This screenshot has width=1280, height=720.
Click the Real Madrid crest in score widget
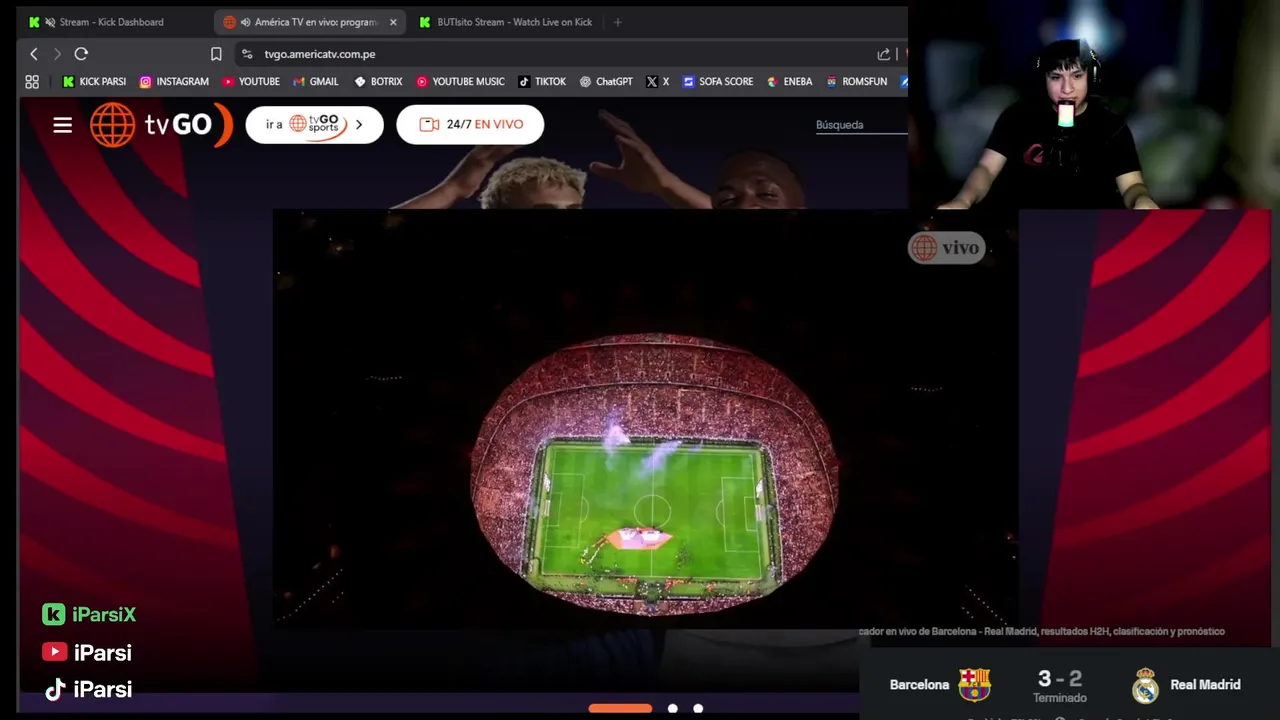pyautogui.click(x=1145, y=685)
